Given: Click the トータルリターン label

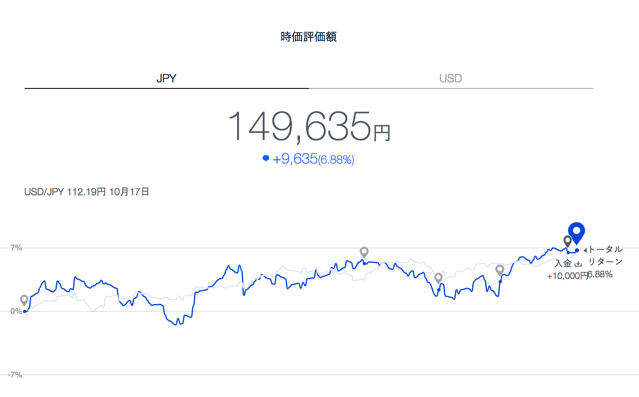Looking at the screenshot, I should point(605,255).
